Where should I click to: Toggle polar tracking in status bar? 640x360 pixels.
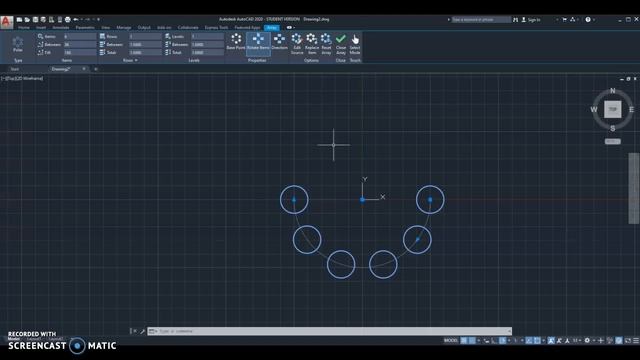click(x=503, y=340)
